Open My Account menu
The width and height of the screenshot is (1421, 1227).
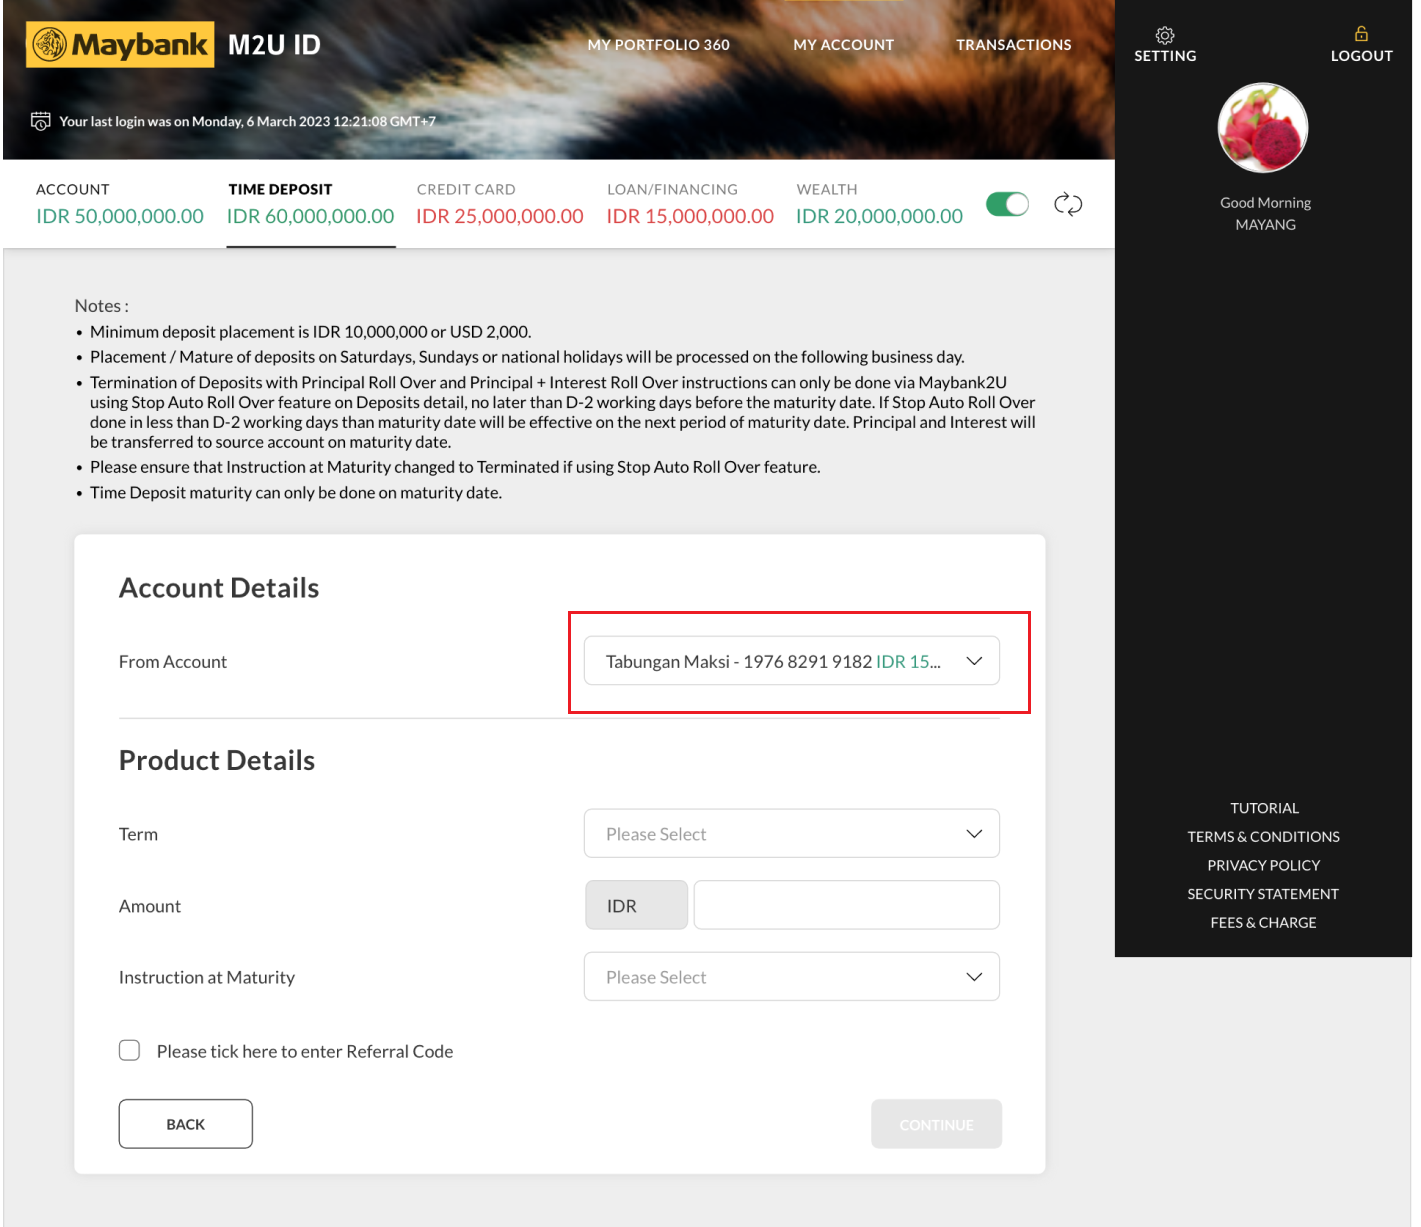point(843,45)
